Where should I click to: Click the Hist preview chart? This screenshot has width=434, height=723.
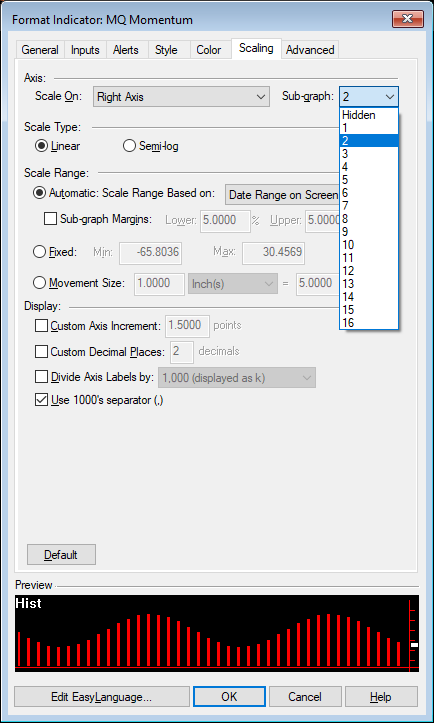pos(217,633)
